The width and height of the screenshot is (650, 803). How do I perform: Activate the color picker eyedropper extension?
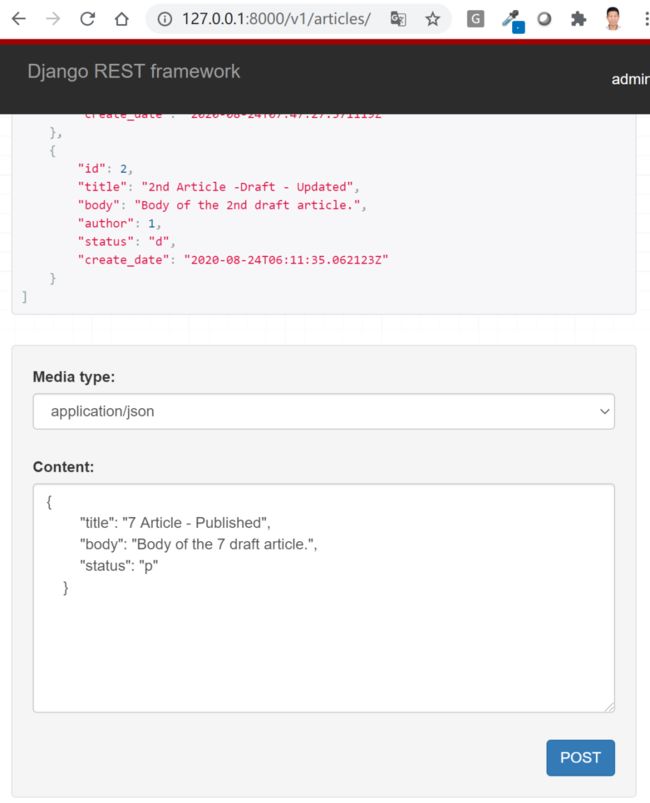pyautogui.click(x=512, y=20)
